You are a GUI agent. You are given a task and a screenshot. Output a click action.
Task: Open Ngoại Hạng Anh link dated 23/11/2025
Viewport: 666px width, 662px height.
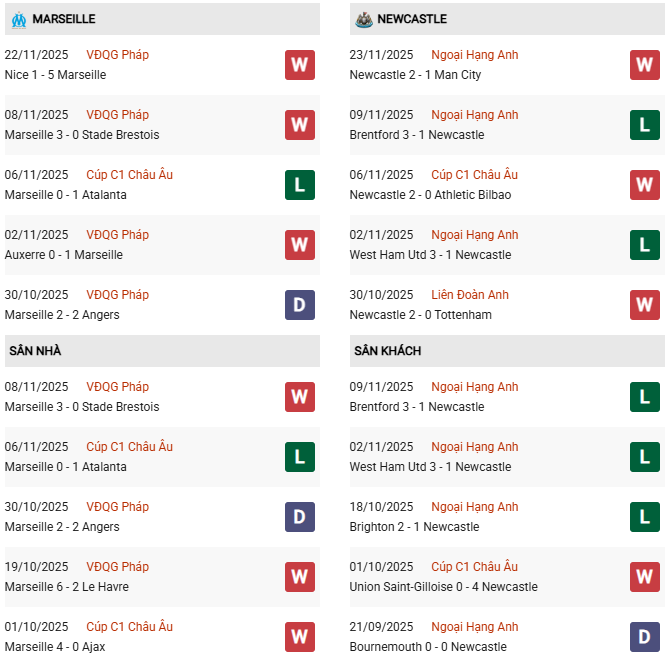point(475,55)
